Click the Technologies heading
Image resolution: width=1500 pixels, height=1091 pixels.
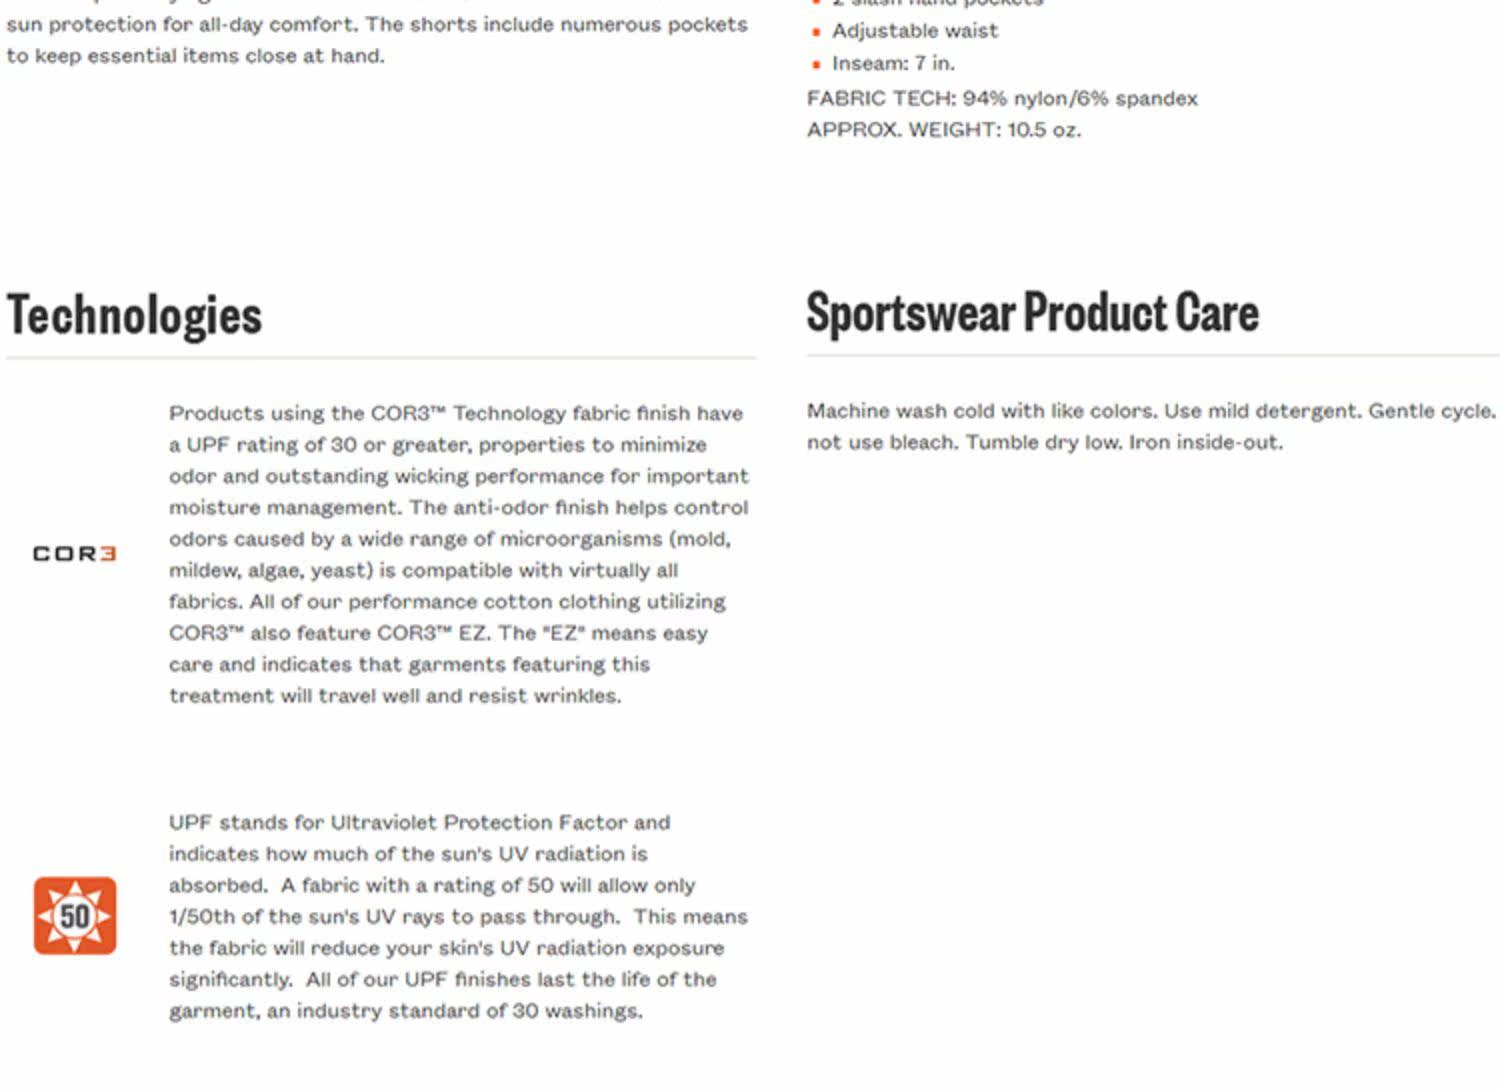point(135,315)
